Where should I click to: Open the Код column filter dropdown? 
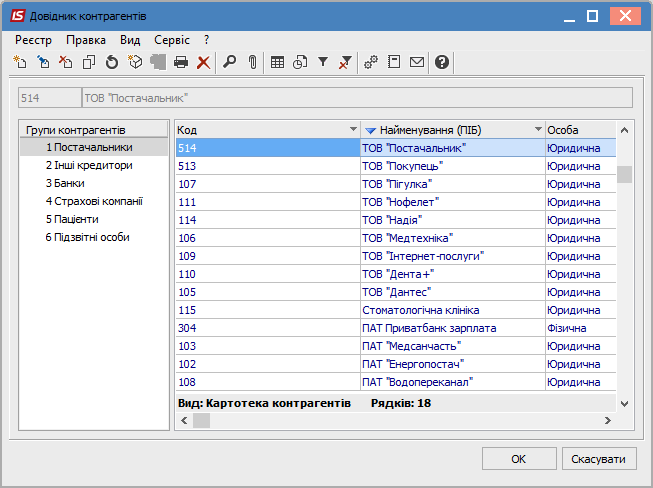click(x=353, y=129)
